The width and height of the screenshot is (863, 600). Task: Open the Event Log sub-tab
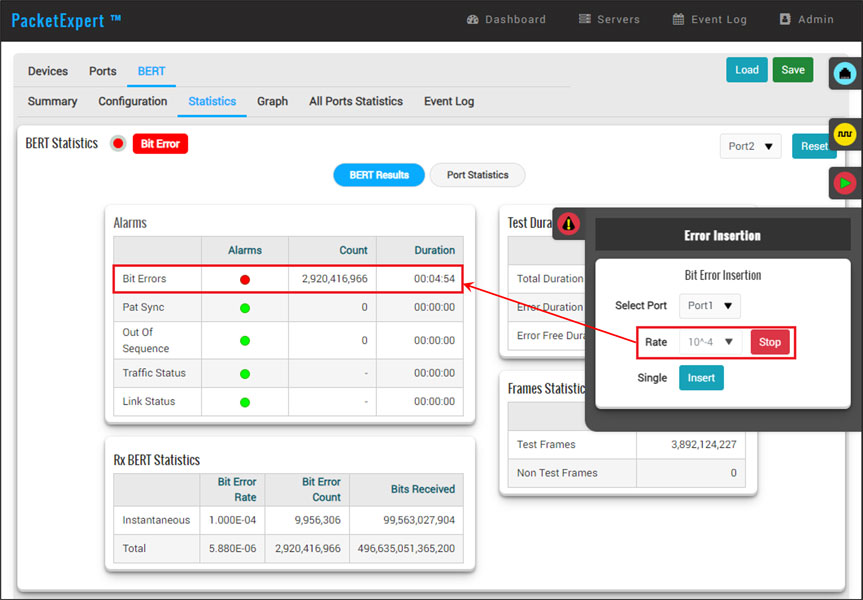point(449,101)
